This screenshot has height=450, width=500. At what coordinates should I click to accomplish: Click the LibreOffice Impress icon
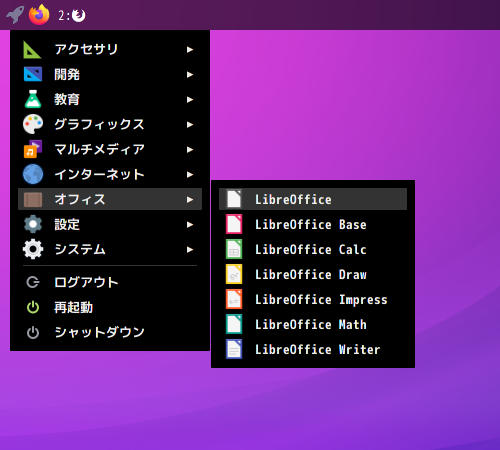[x=234, y=299]
